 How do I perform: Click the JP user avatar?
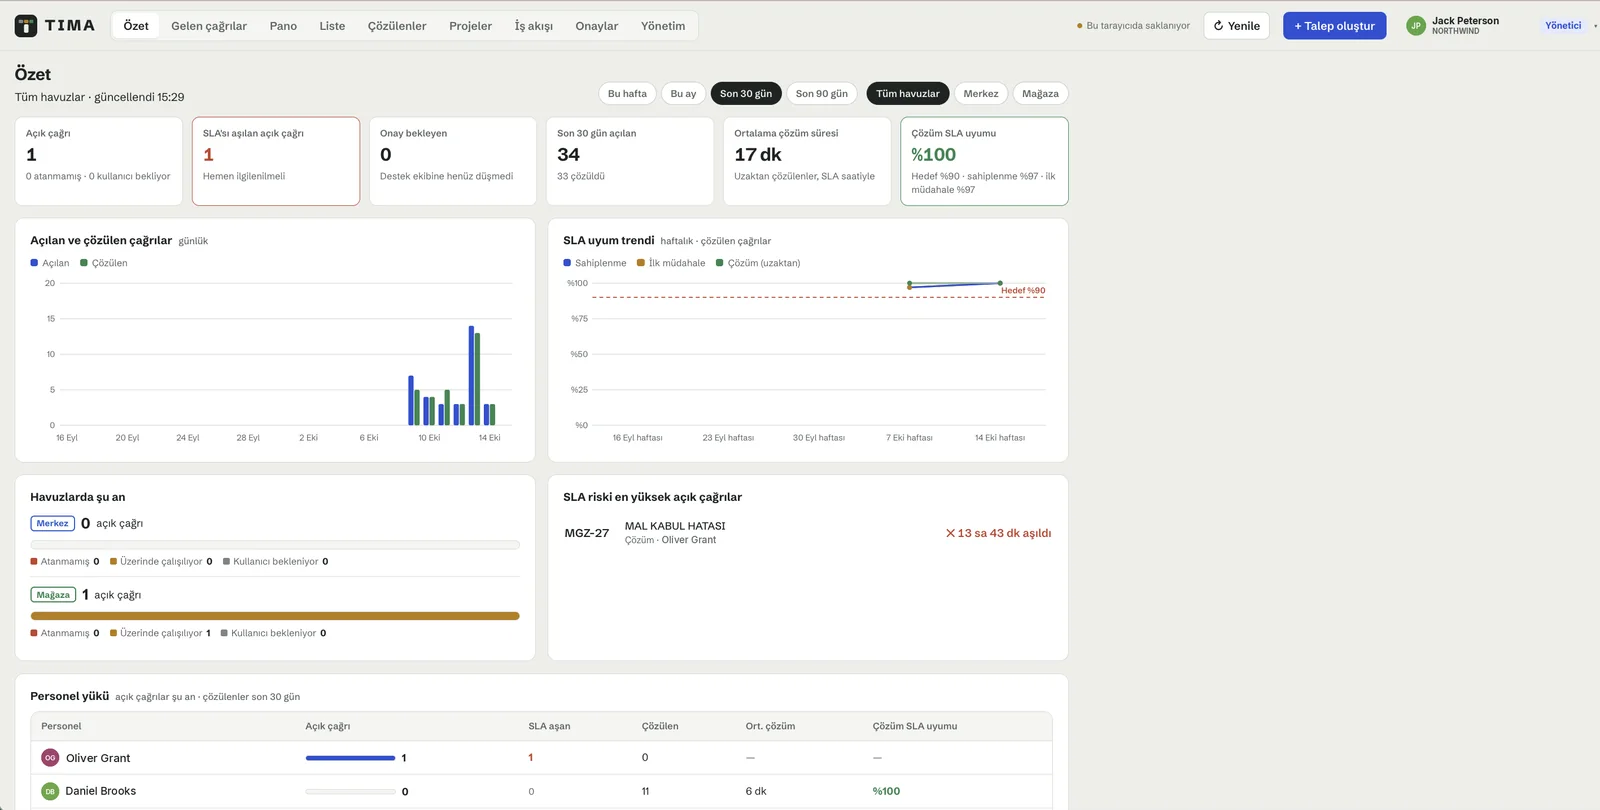[x=1416, y=26]
